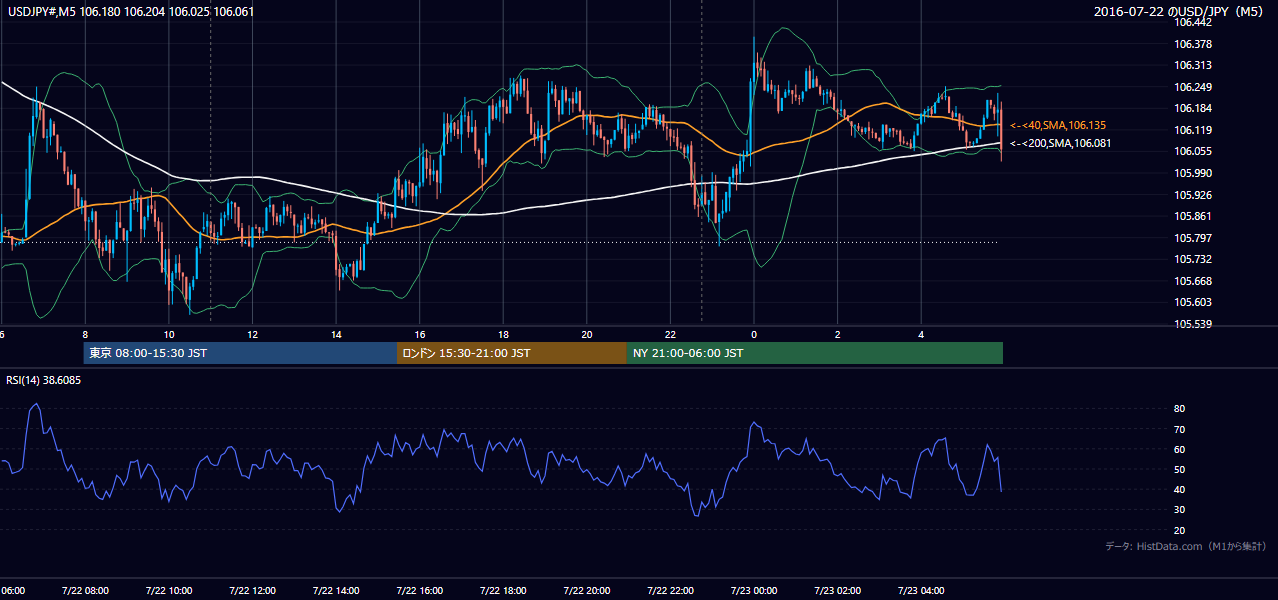
Task: Click the 7/22 18:00 date axis label
Action: click(x=503, y=591)
